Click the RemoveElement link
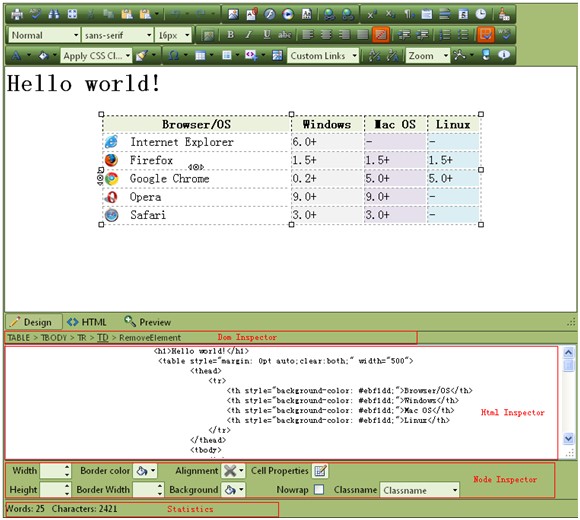Image resolution: width=580 pixels, height=520 pixels. pos(150,338)
